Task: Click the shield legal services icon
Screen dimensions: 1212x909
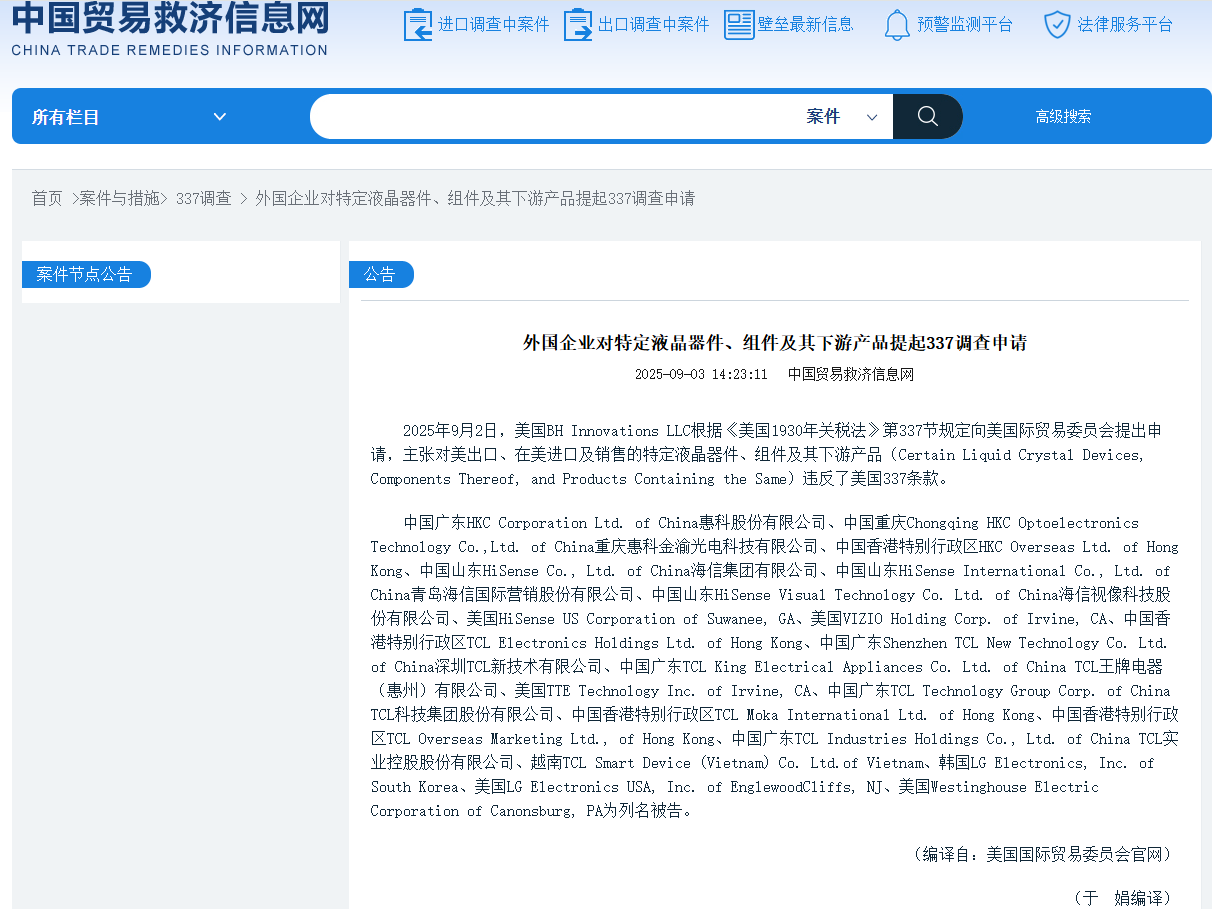Action: [1057, 25]
